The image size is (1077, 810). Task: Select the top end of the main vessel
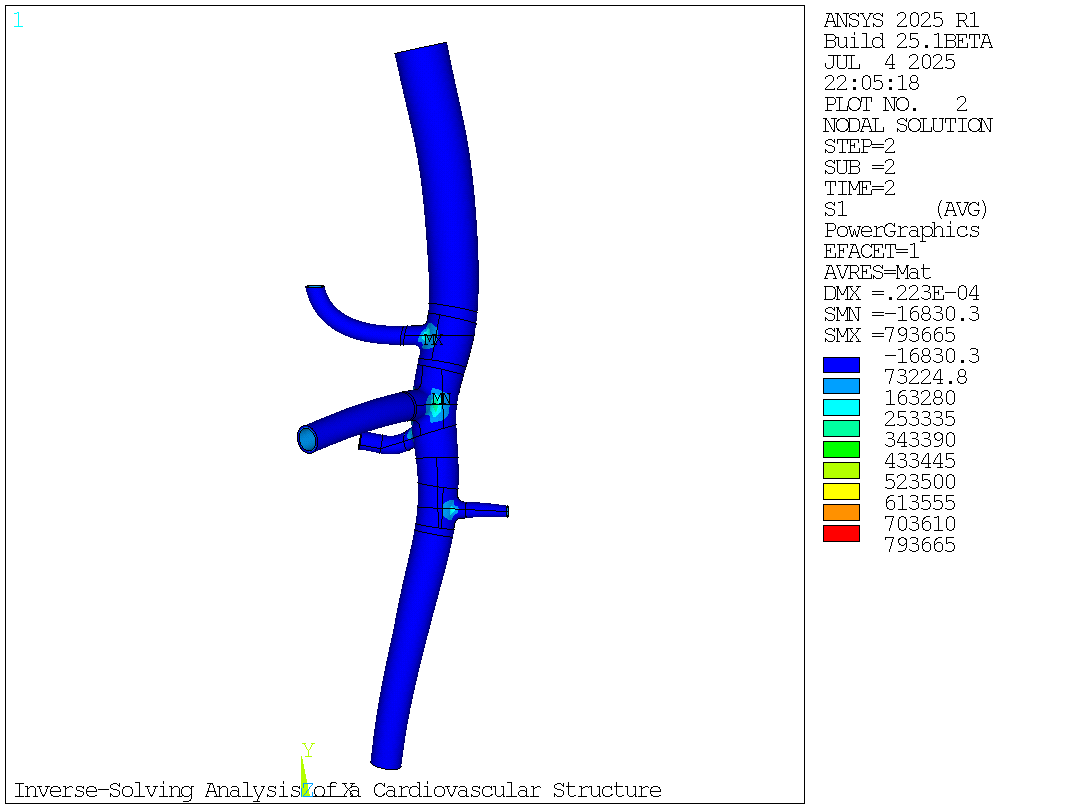(x=421, y=50)
